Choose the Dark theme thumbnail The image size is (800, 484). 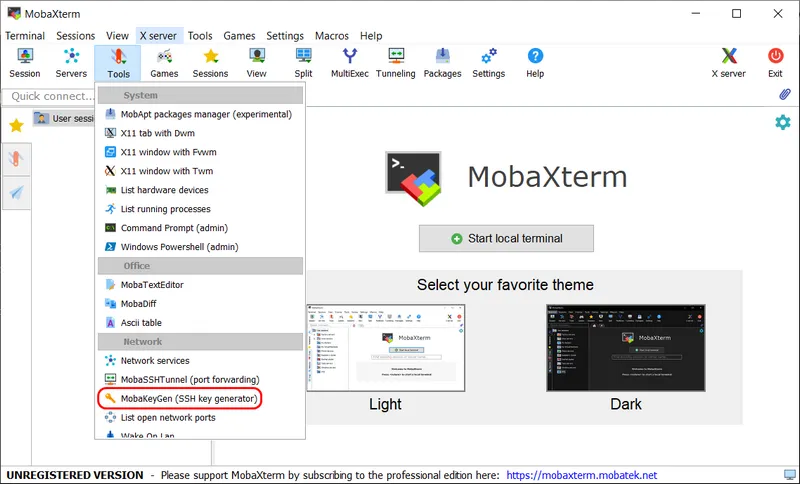coord(626,348)
